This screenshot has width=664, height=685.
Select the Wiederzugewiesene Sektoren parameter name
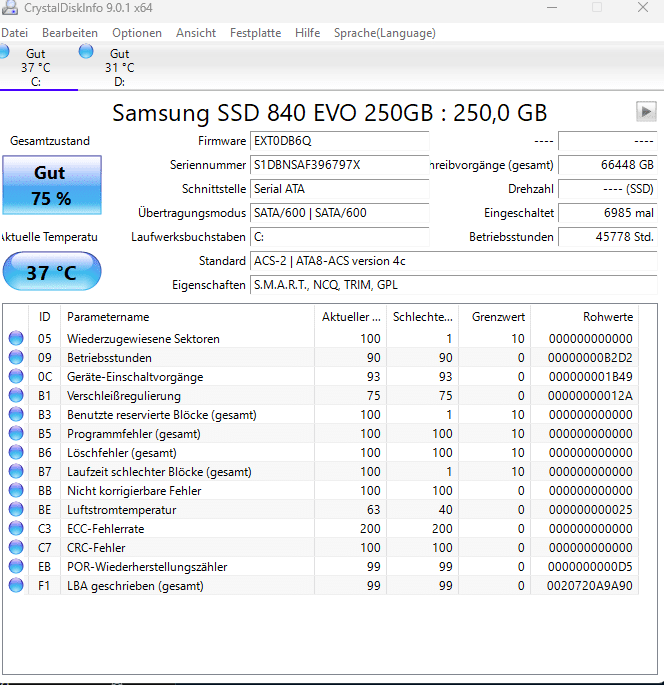coord(143,339)
